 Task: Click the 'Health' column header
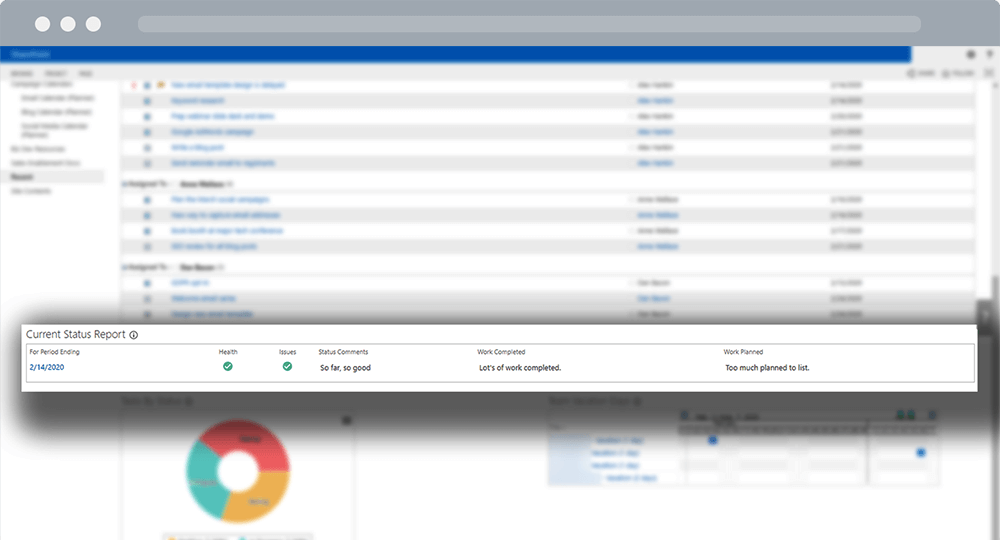point(228,352)
